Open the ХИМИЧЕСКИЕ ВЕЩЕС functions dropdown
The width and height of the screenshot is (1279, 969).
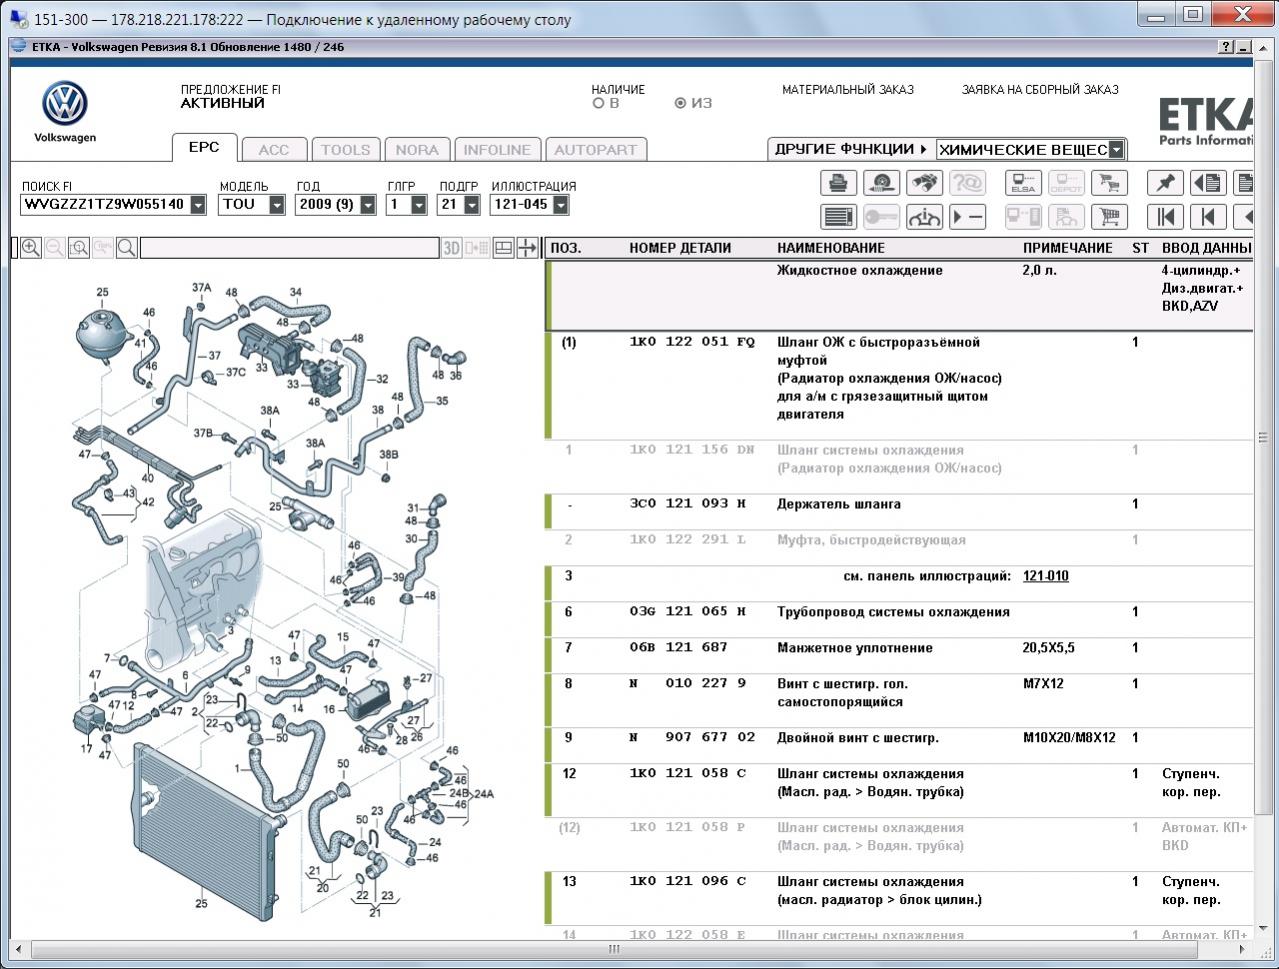click(1117, 150)
